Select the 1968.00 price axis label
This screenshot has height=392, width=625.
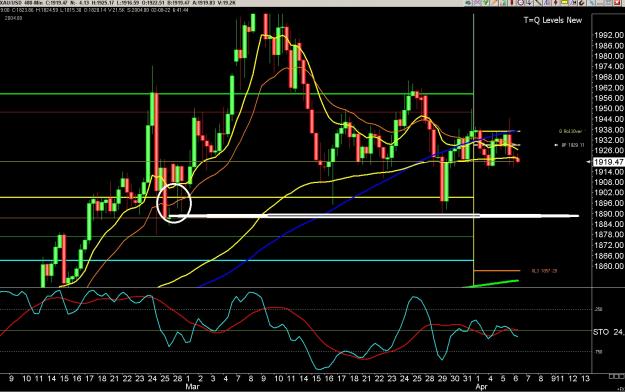[609, 77]
